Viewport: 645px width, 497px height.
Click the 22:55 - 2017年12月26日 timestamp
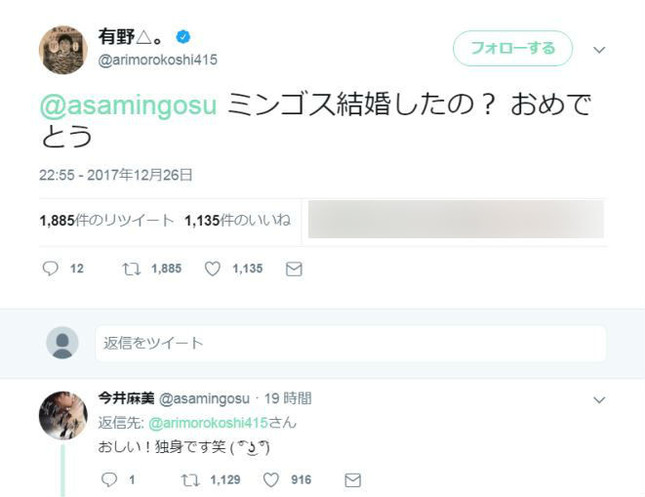pyautogui.click(x=116, y=175)
